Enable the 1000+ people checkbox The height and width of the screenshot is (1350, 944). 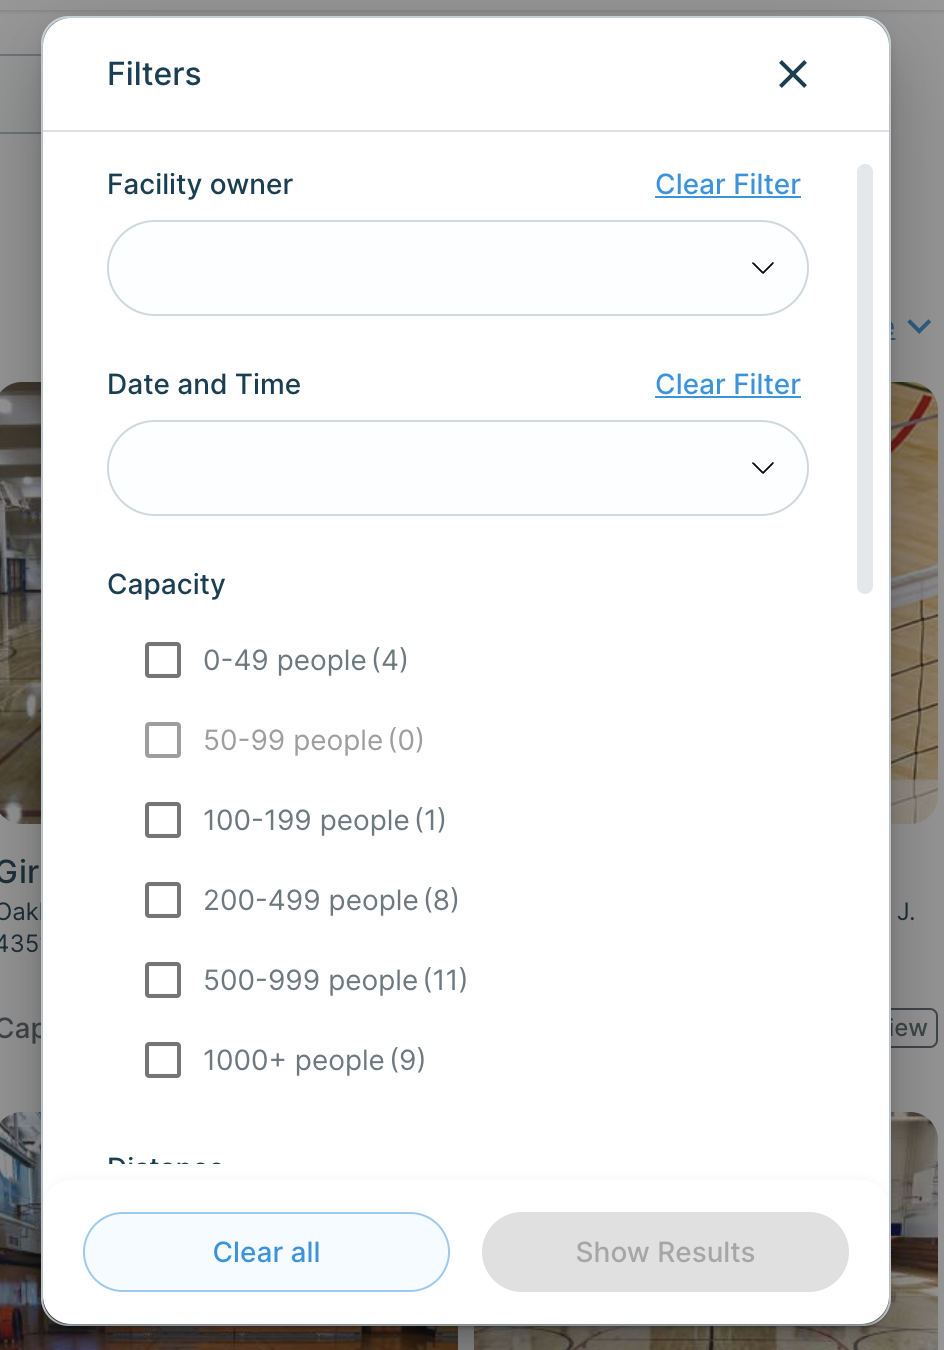[163, 1060]
